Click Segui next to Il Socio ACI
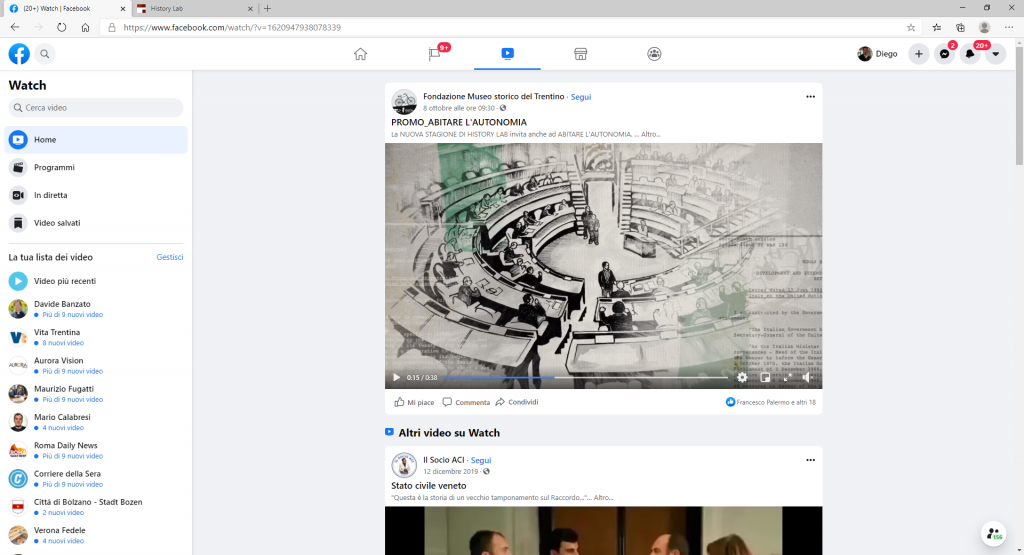Viewport: 1024px width, 555px height. click(x=481, y=460)
